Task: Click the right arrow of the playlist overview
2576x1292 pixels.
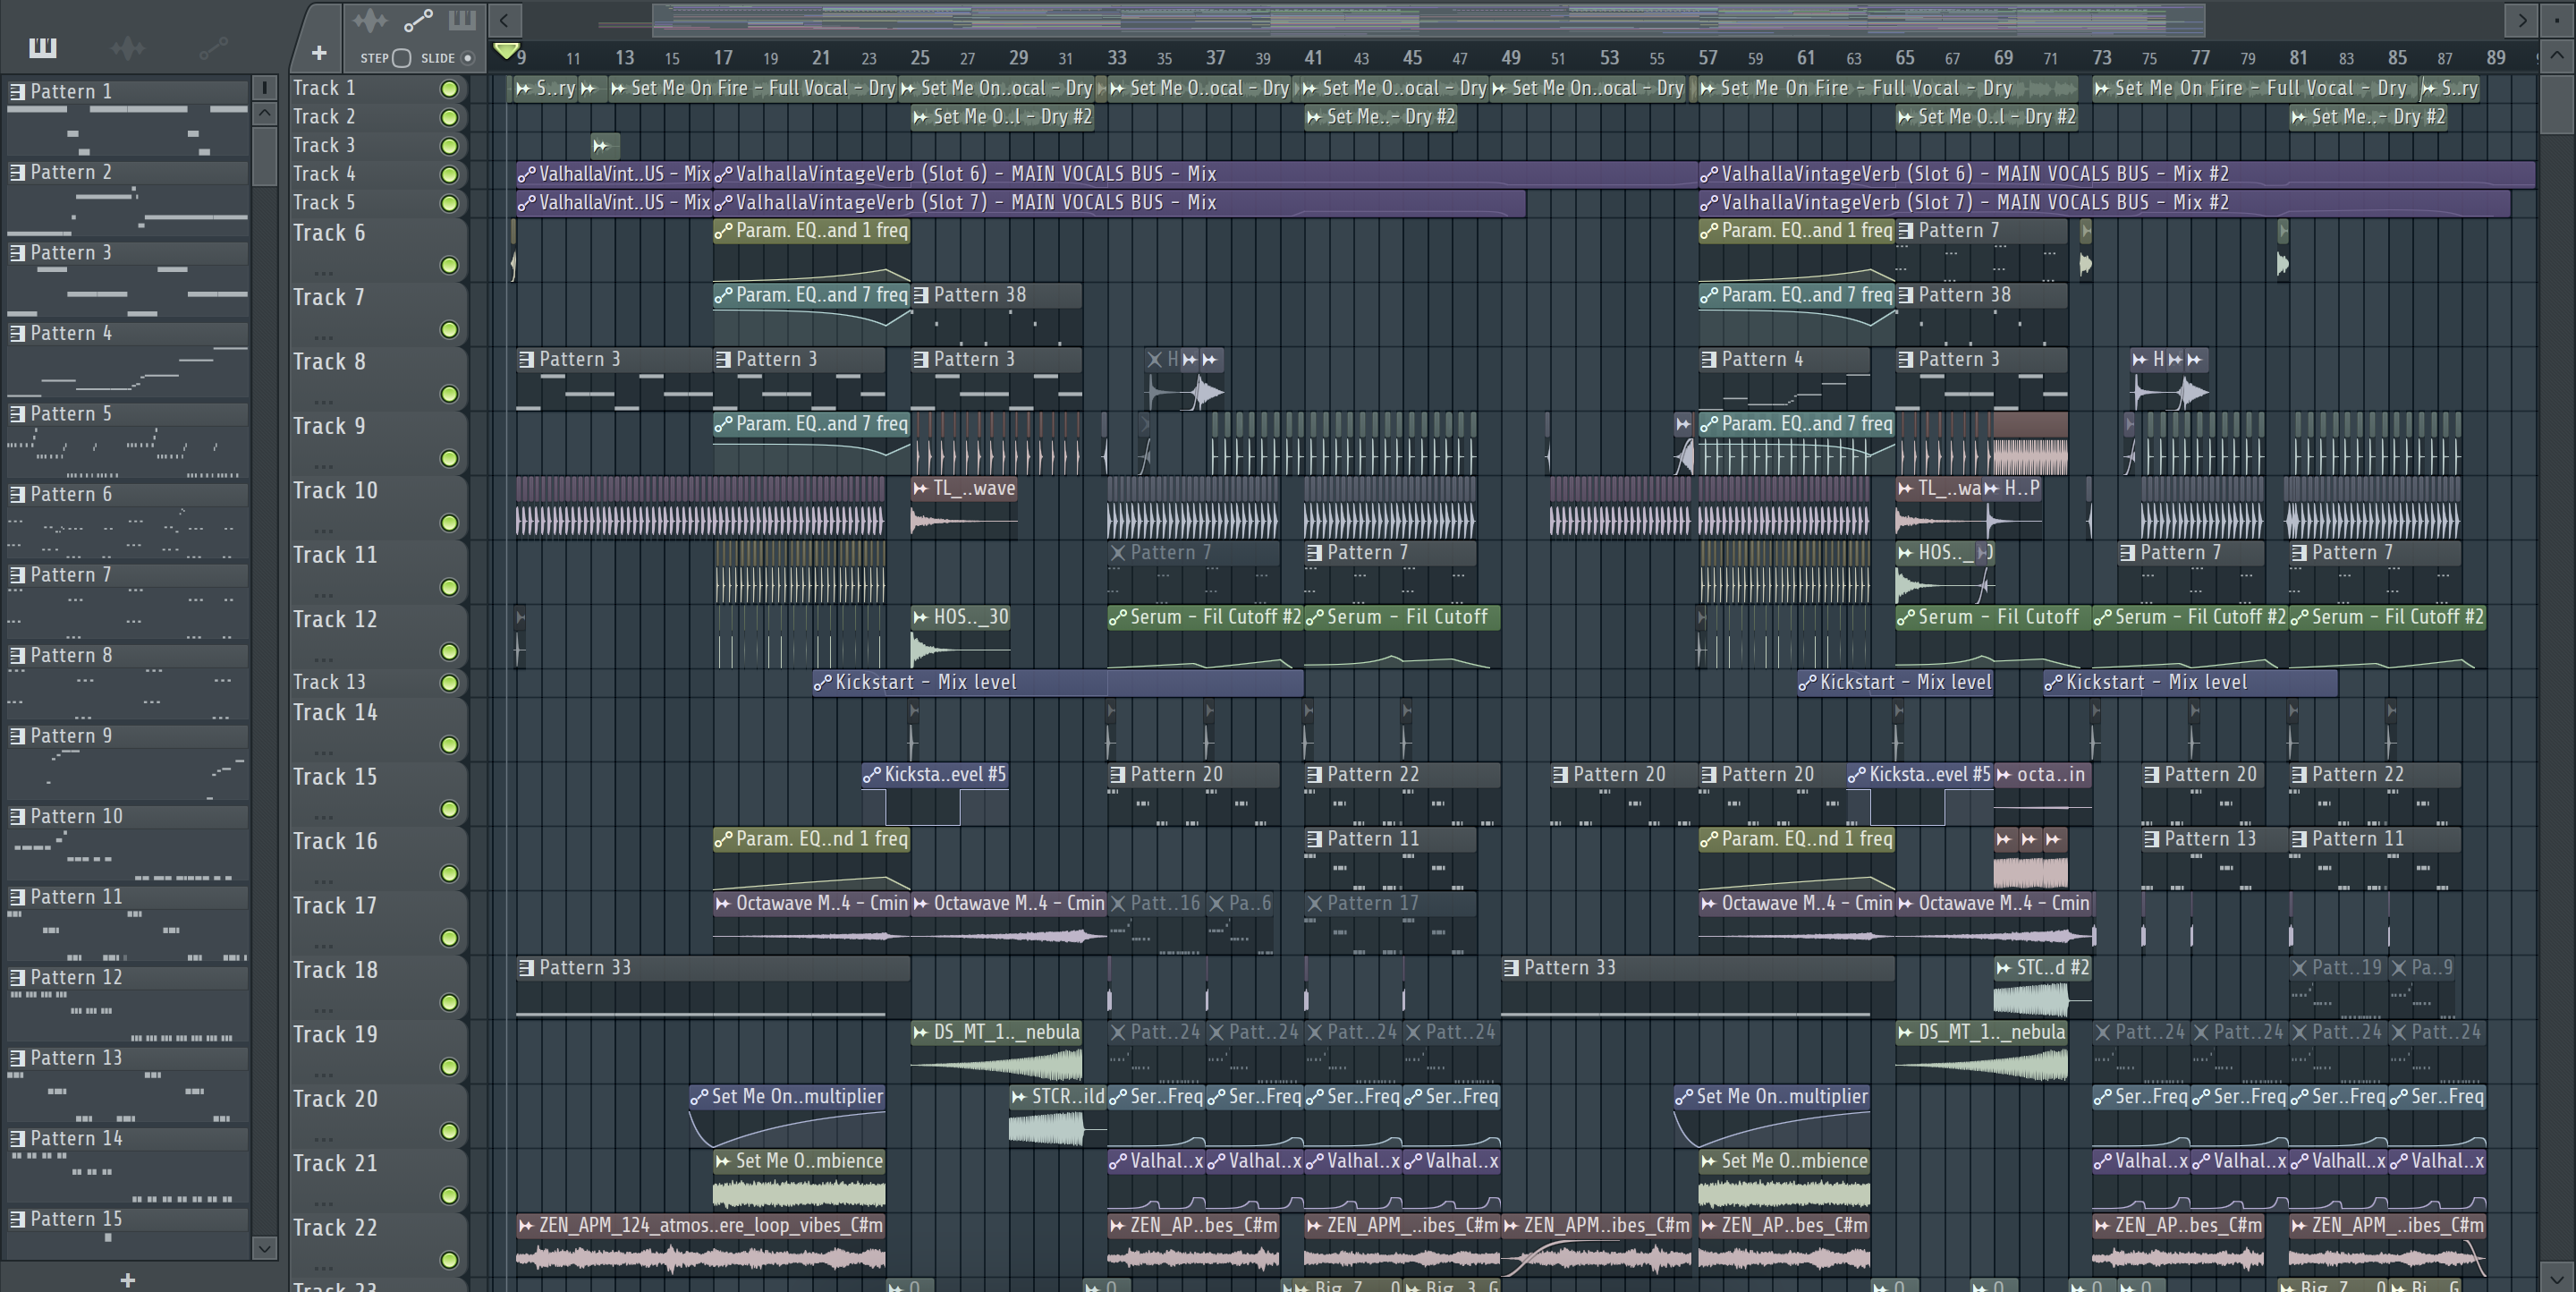Action: [2522, 19]
